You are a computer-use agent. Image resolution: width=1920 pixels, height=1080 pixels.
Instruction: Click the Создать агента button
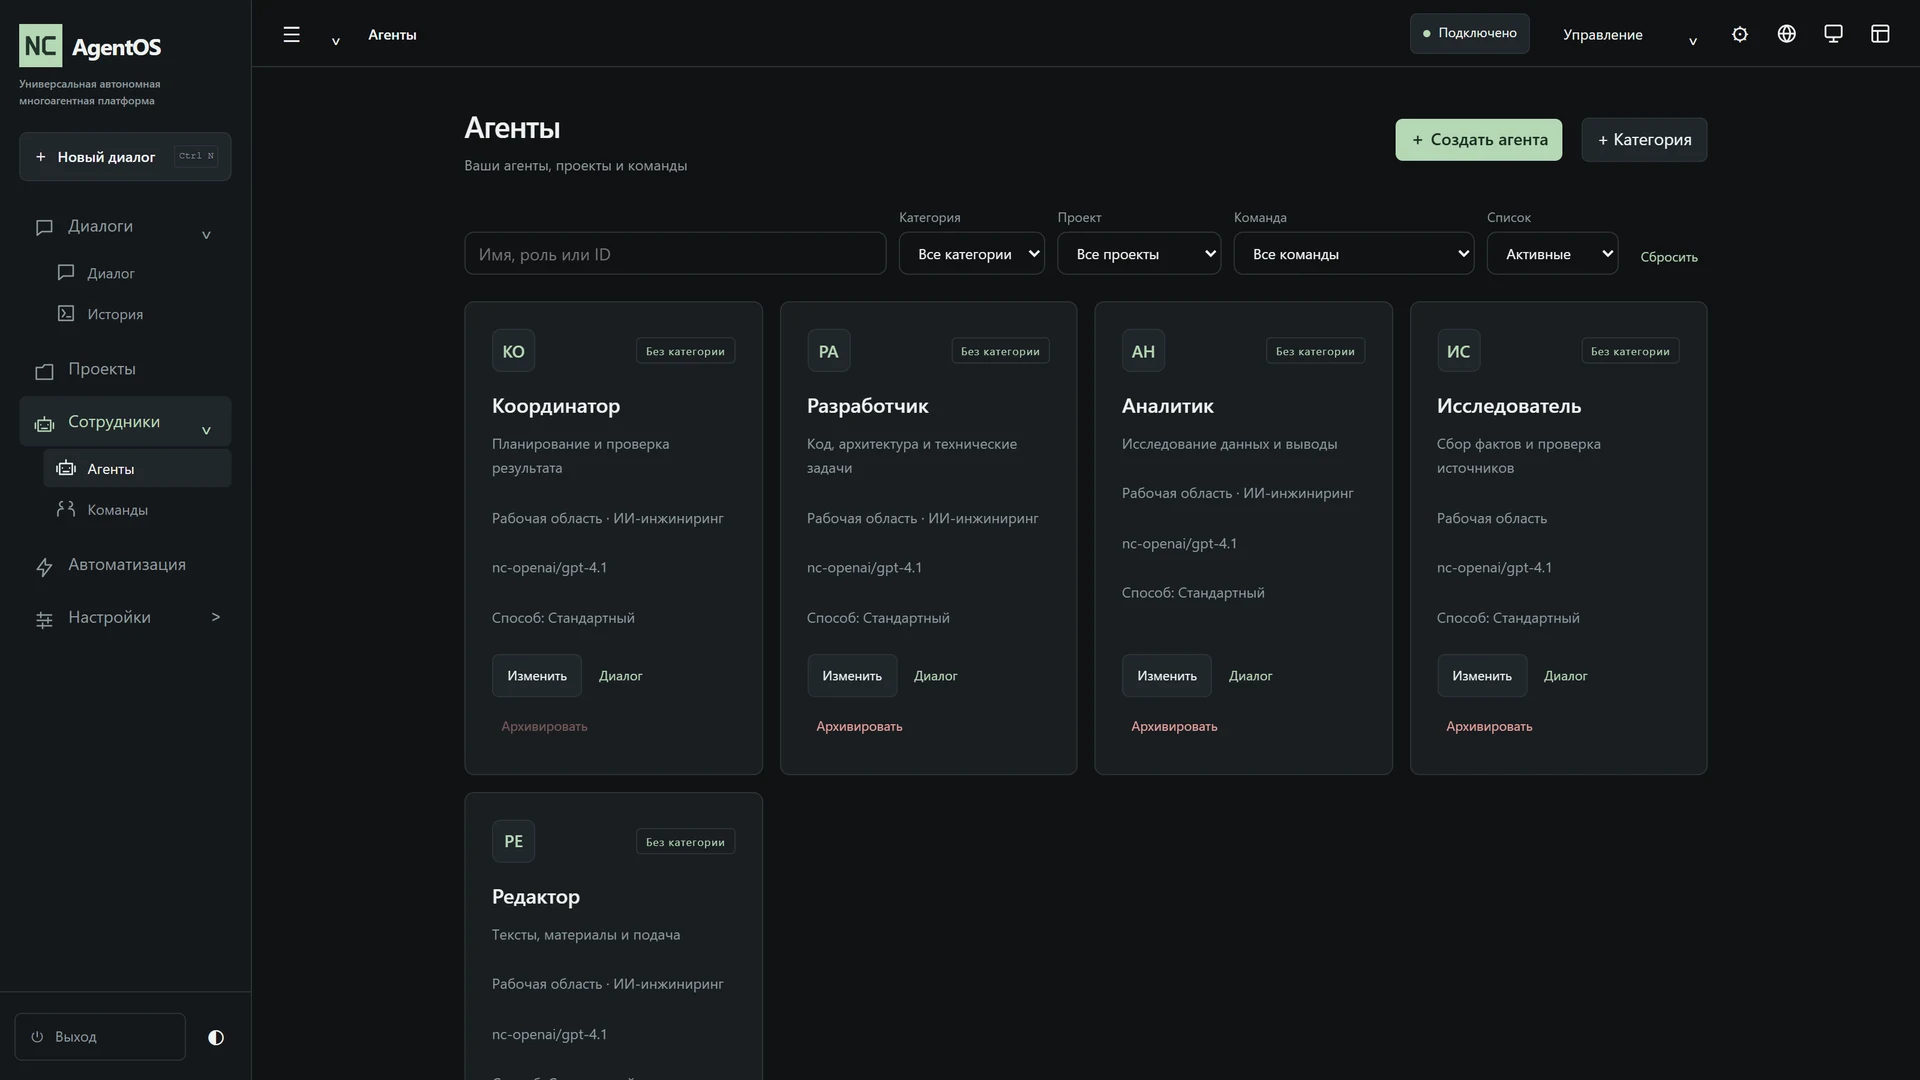(x=1478, y=140)
